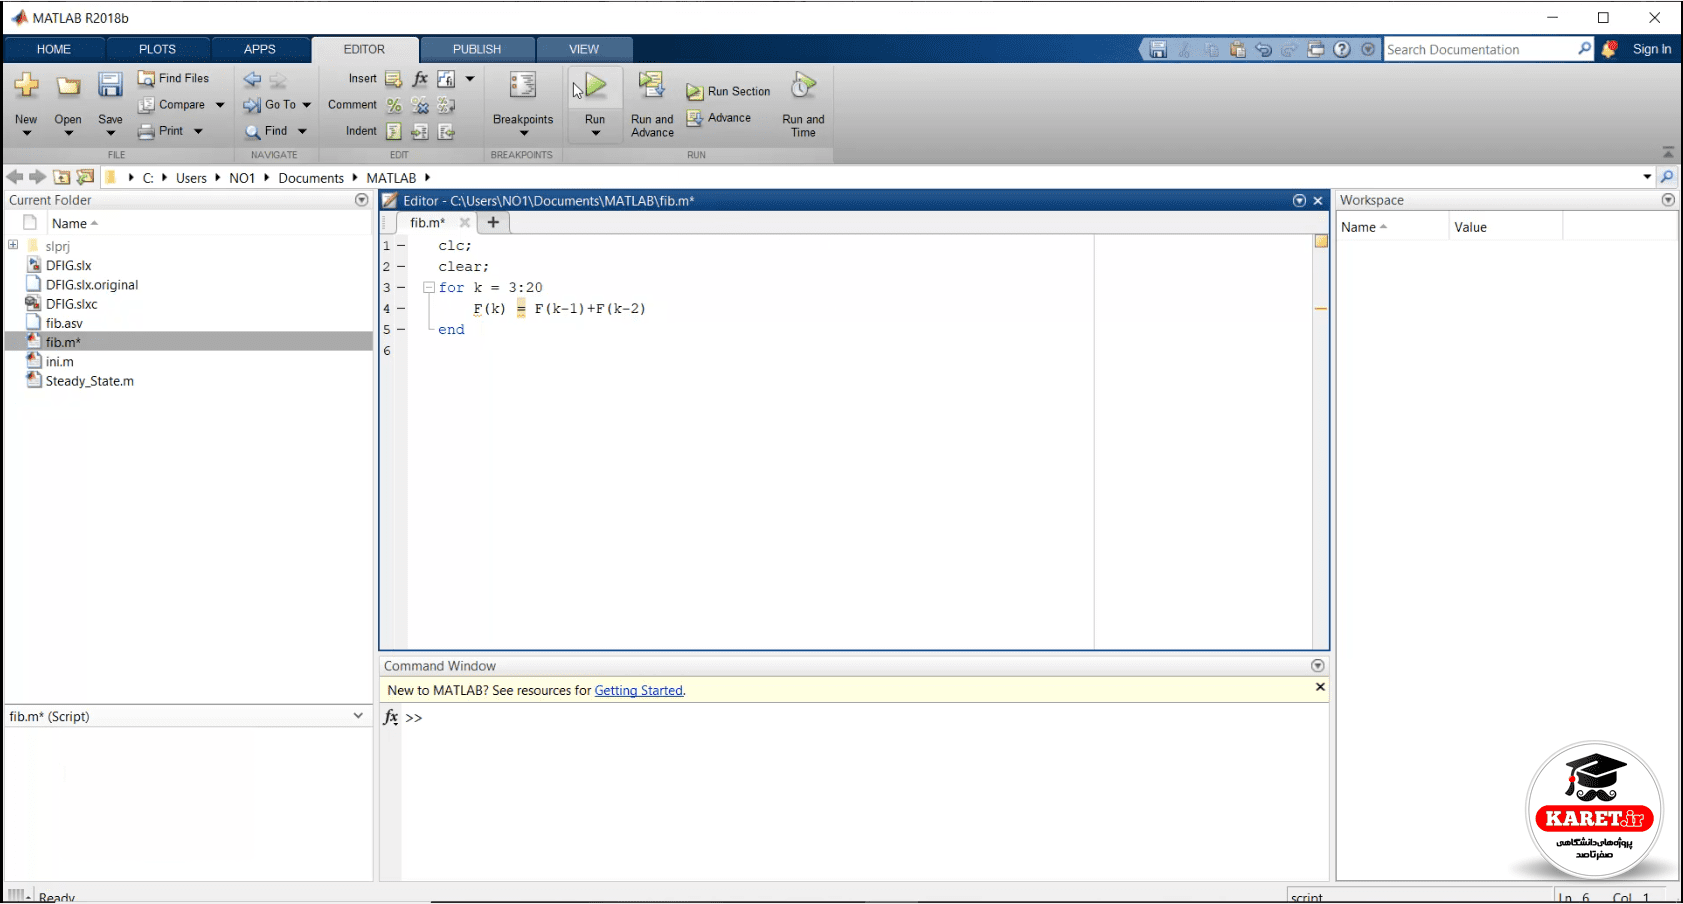Click the quick access Save icon

tap(1158, 49)
